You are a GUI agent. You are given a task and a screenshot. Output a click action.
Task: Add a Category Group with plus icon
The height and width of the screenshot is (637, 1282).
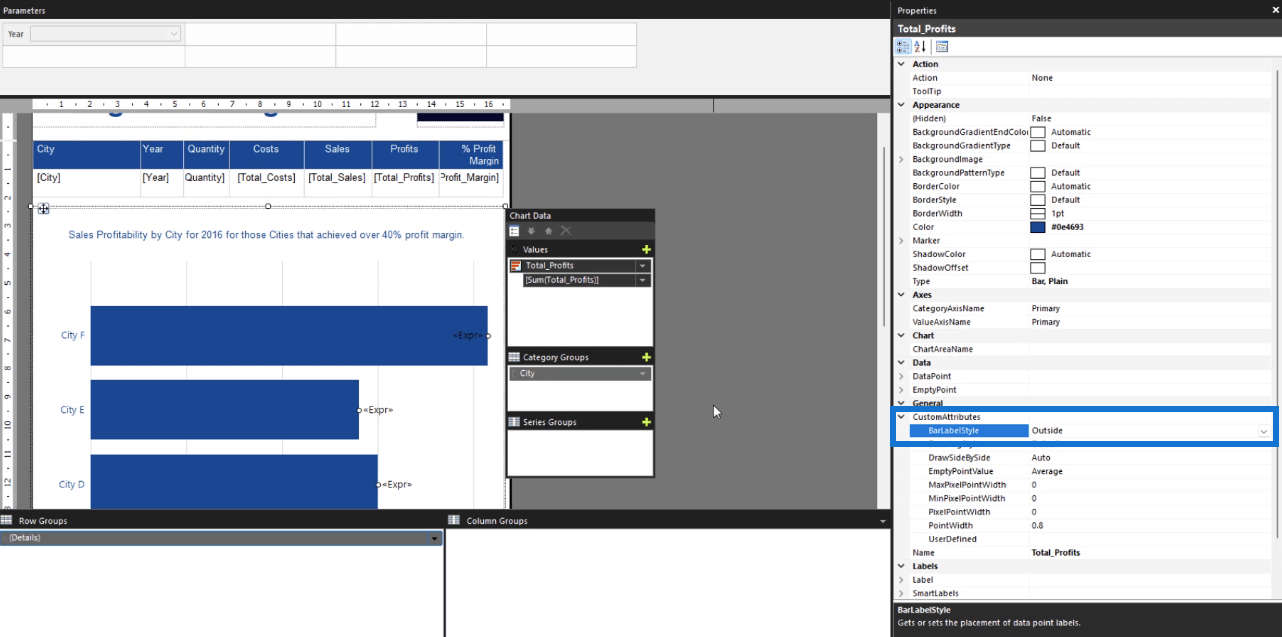(x=646, y=357)
